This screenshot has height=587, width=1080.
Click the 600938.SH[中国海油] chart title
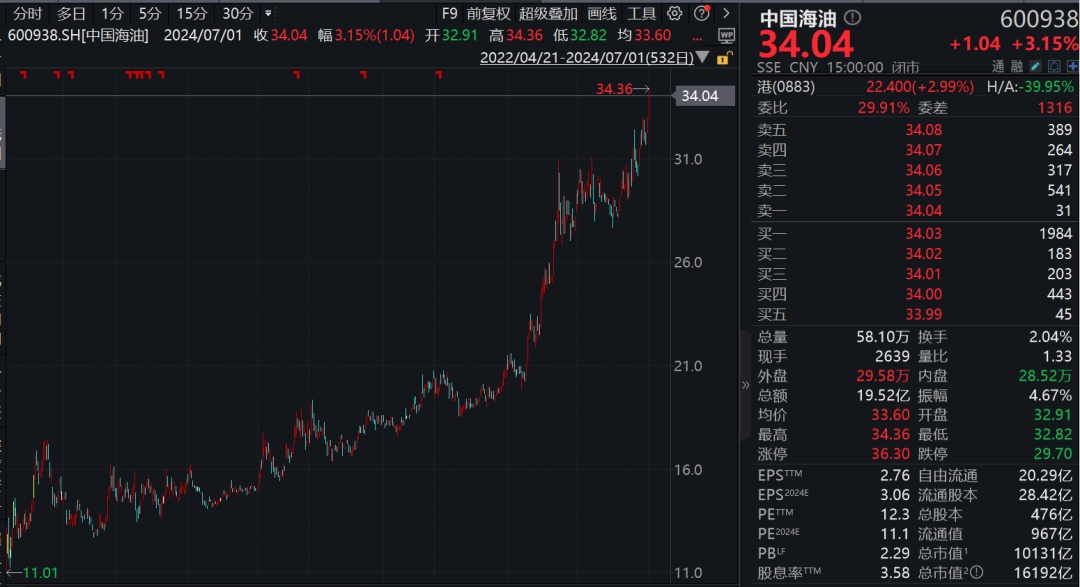coord(78,35)
